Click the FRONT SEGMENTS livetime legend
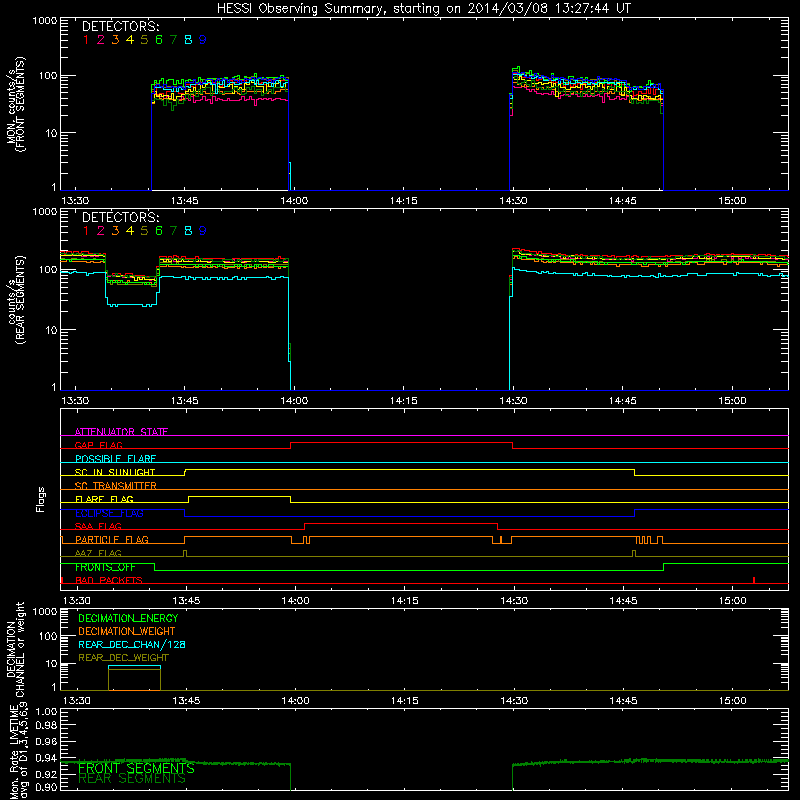Screen dimensions: 800x800 pos(136,768)
